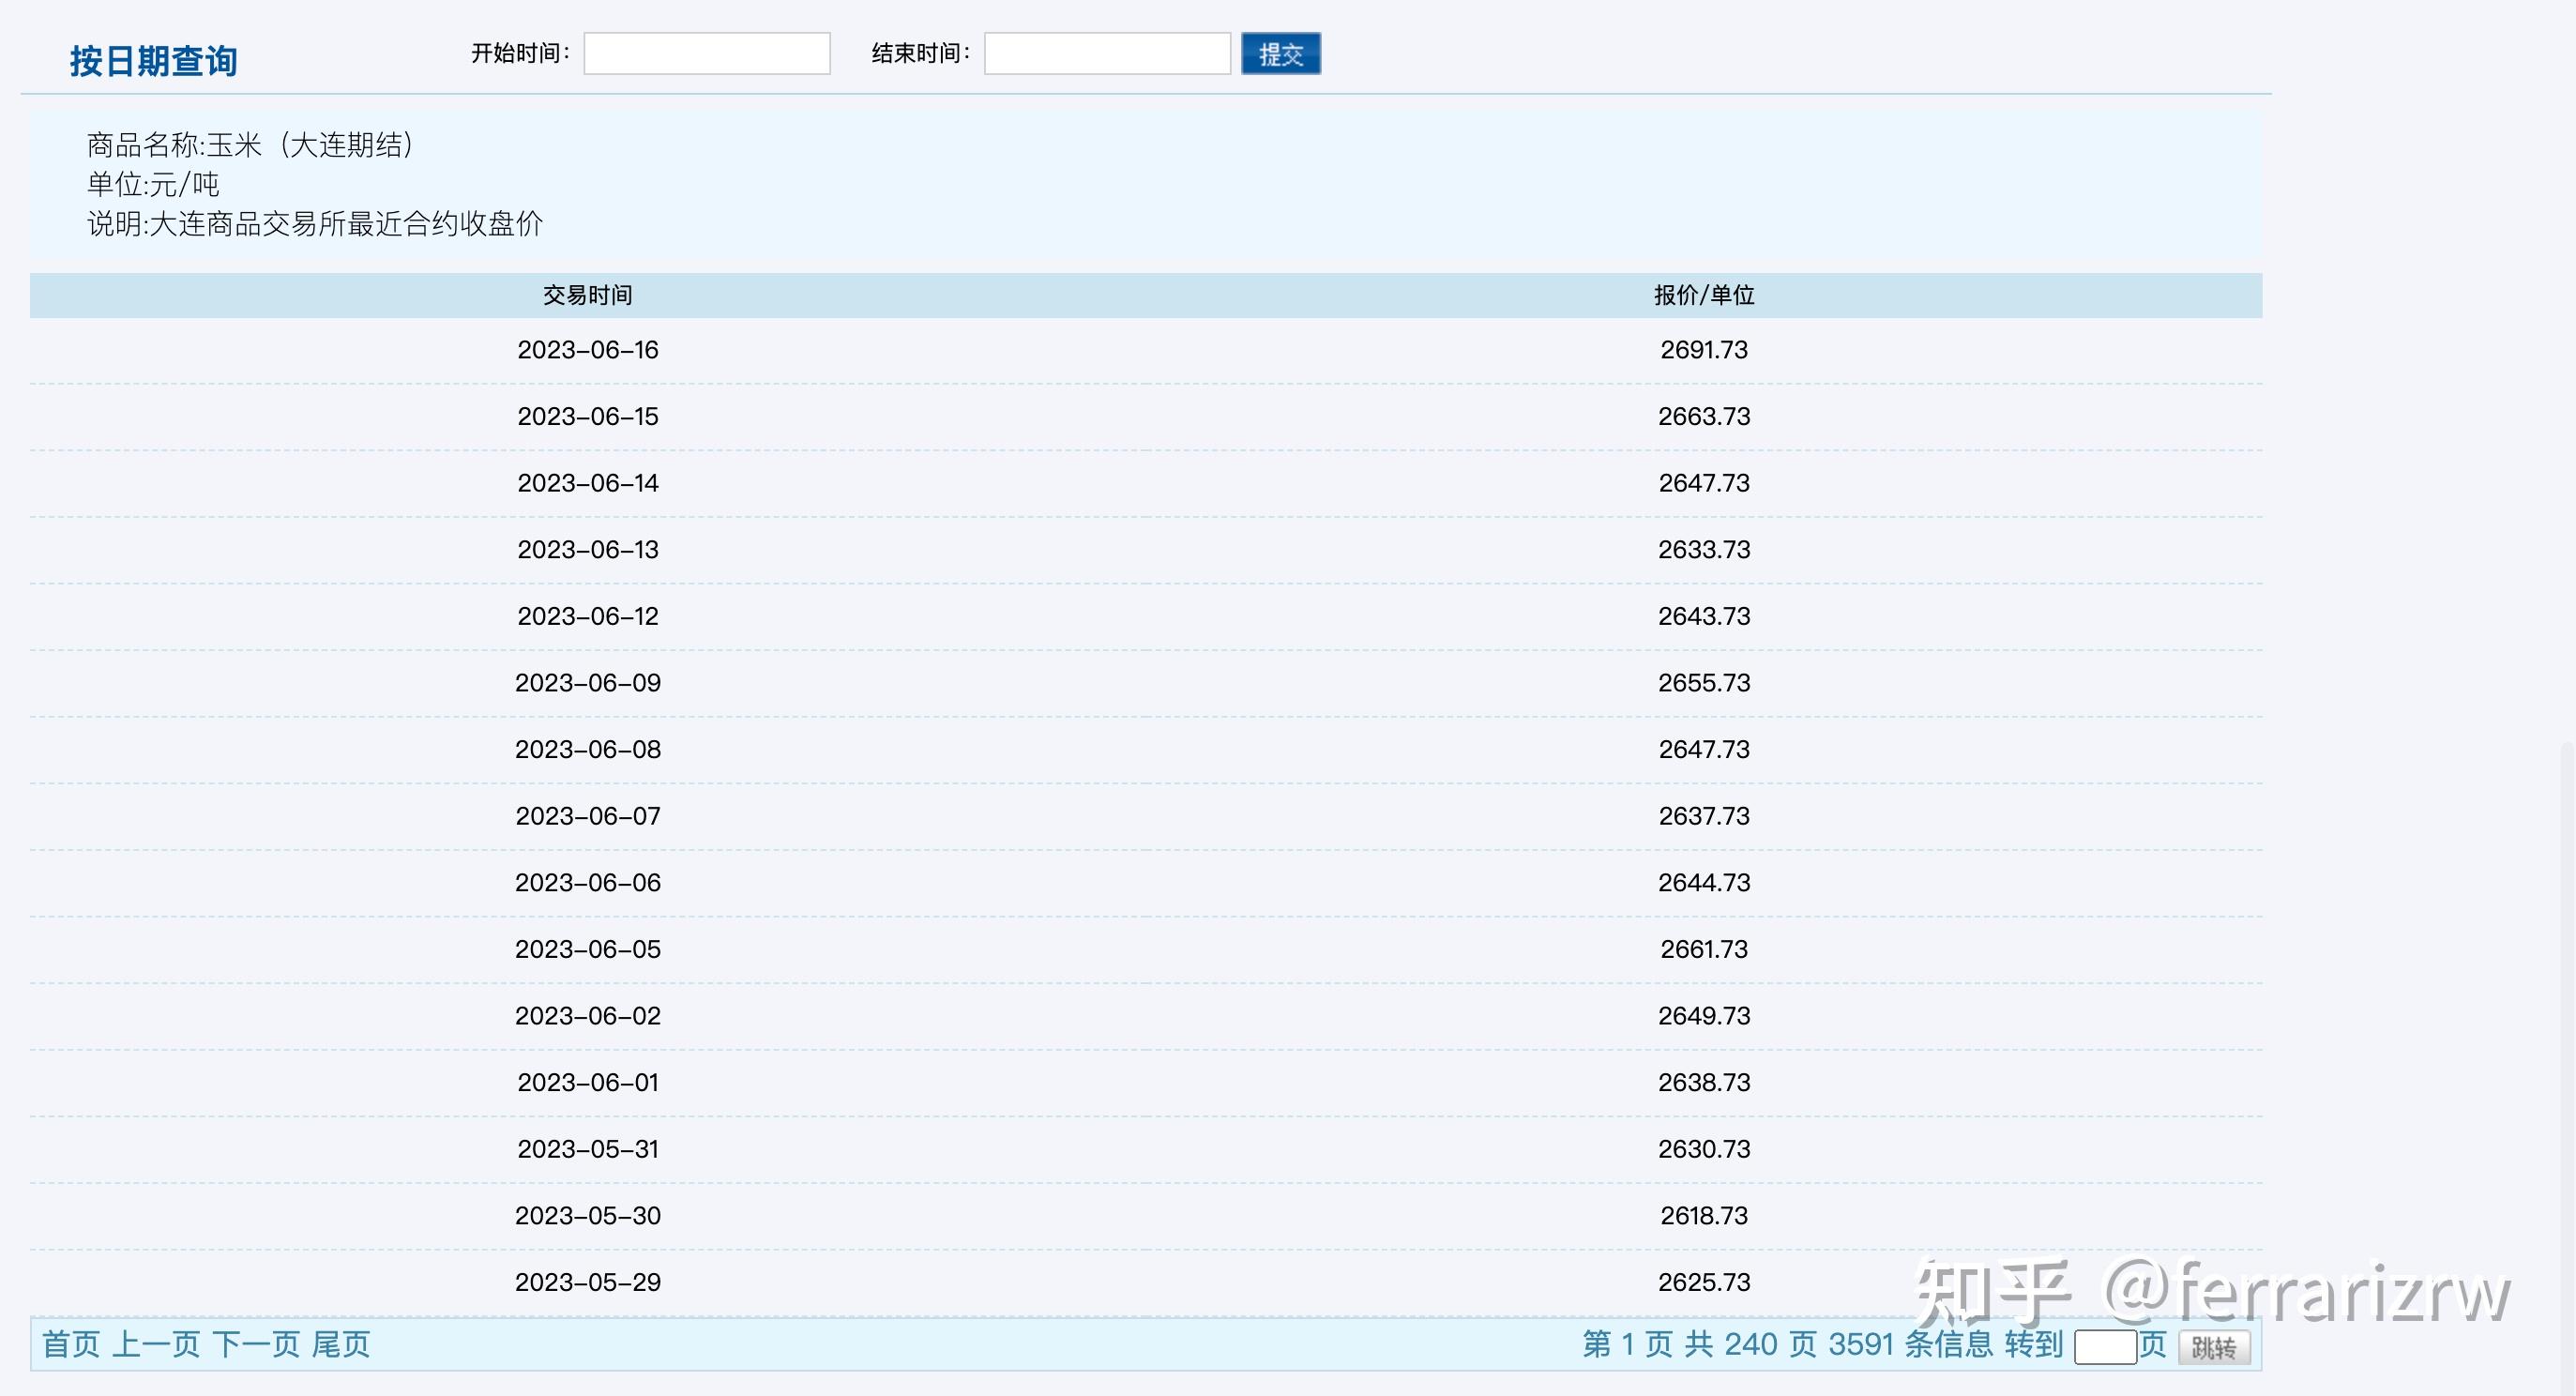
Task: Click the 开始时间 start date input
Action: (706, 54)
